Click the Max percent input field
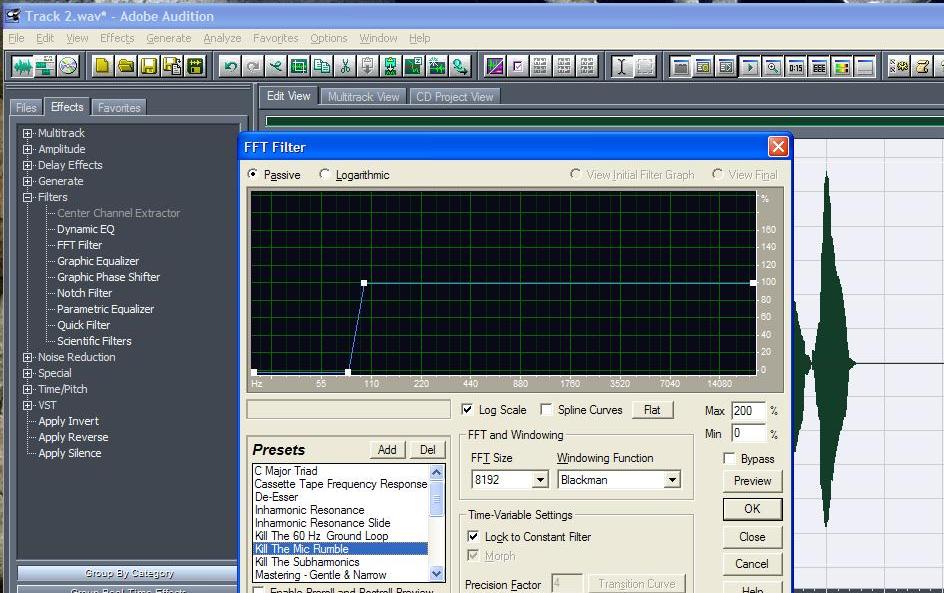 (748, 411)
